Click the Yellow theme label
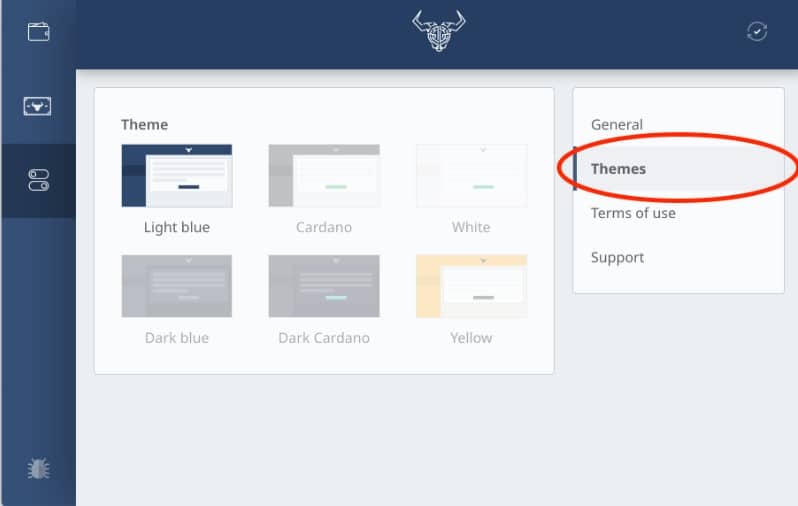This screenshot has height=506, width=798. click(471, 338)
